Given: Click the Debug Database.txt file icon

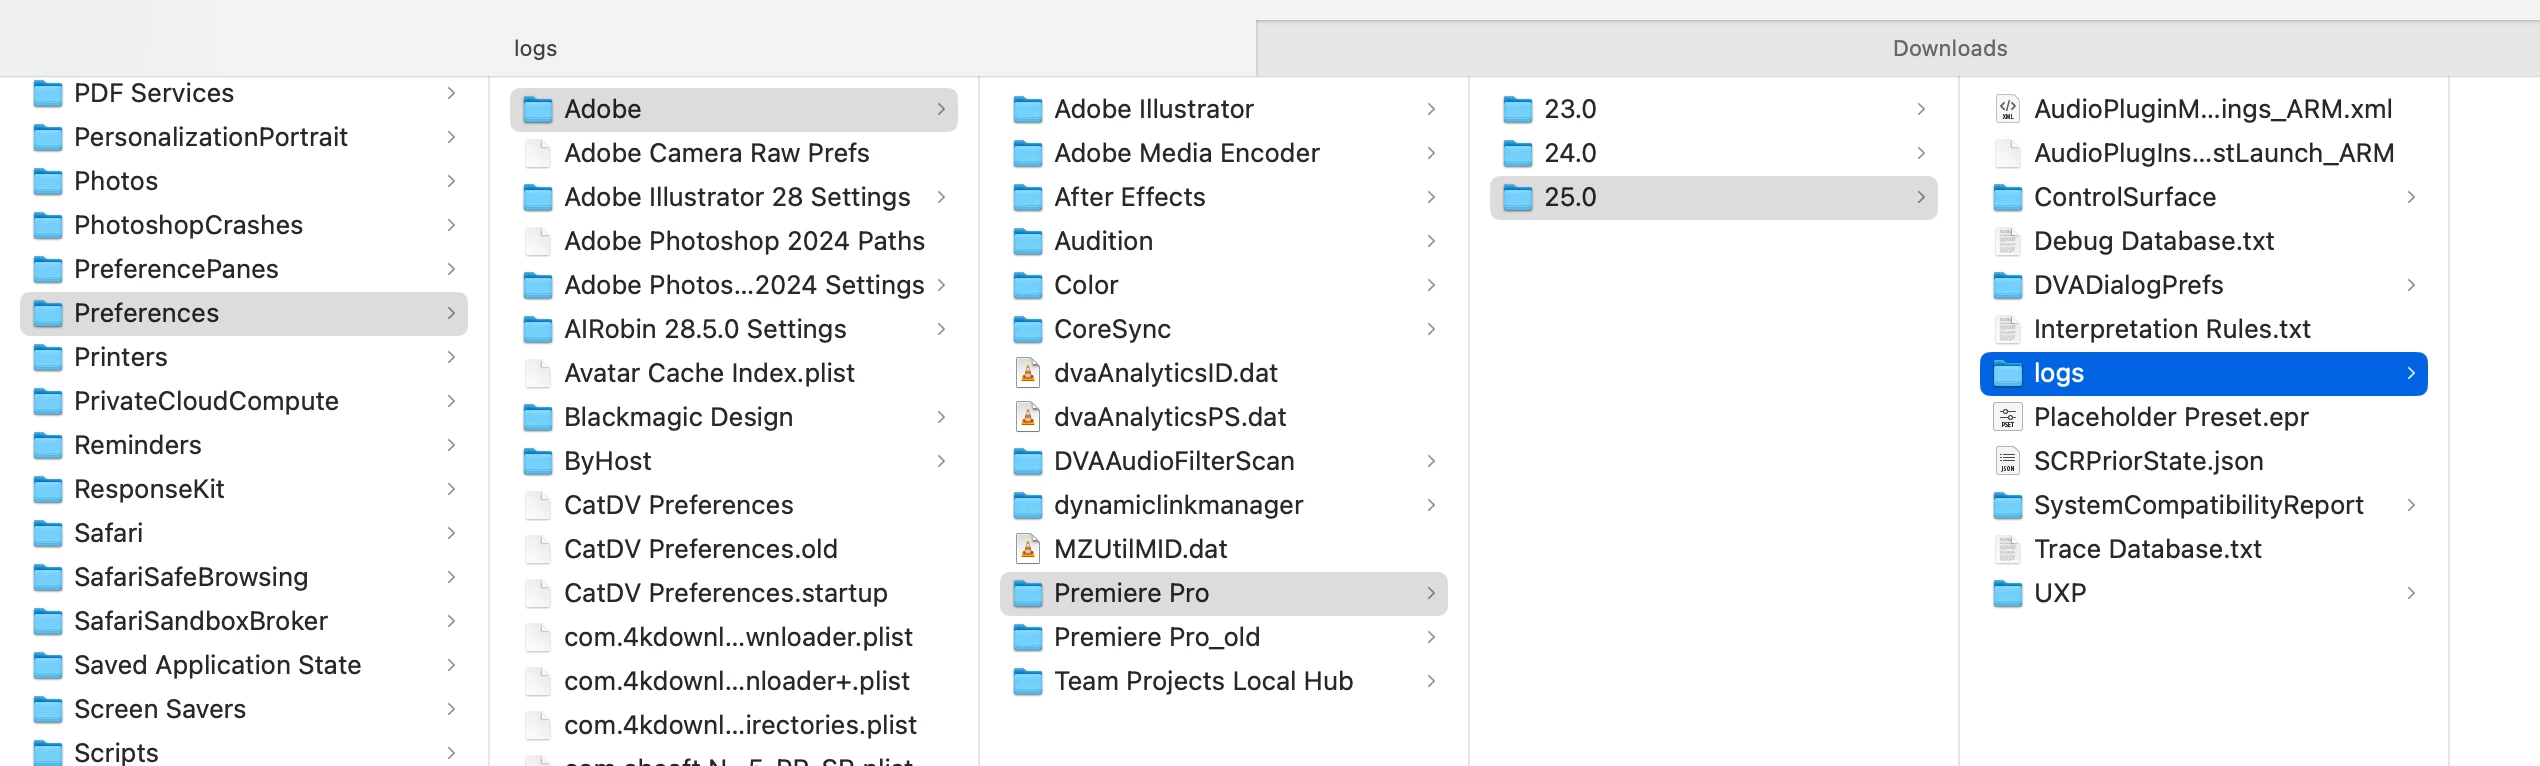Looking at the screenshot, I should [x=2008, y=241].
